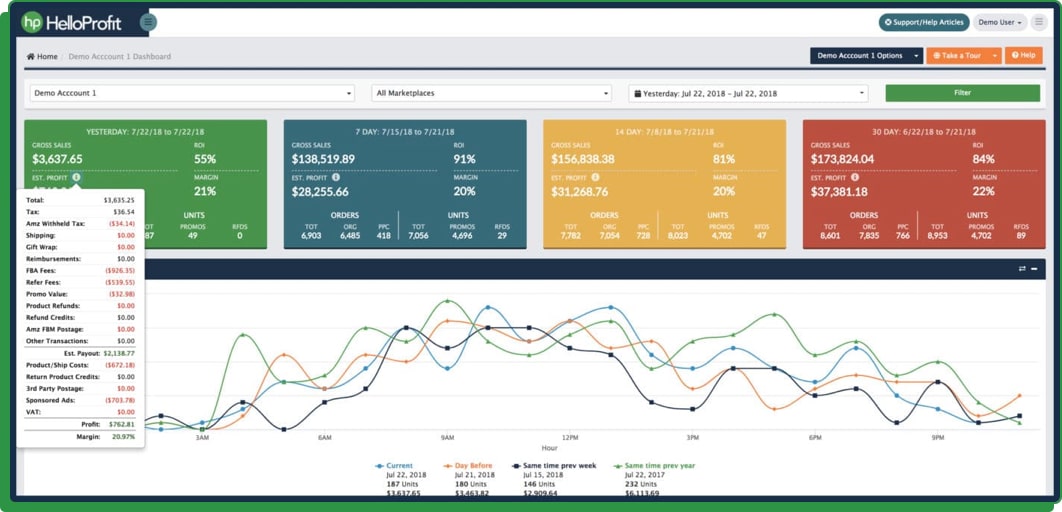Open the gray hamburger menu beside Demo User
1062x512 pixels.
(1039, 22)
